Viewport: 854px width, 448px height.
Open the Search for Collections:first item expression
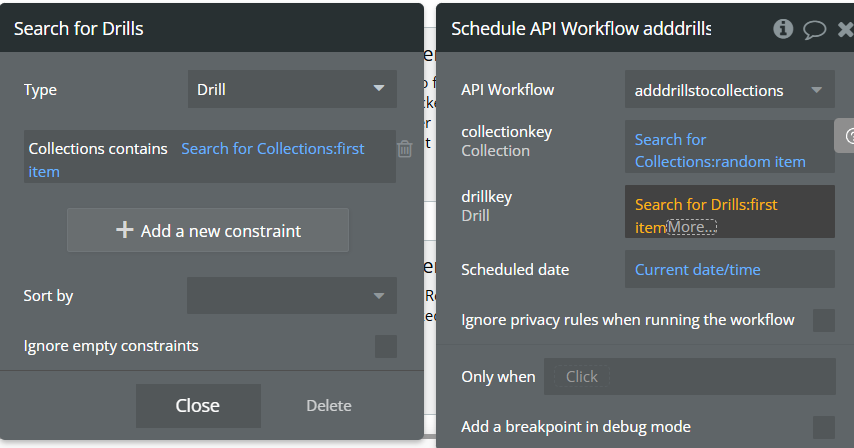tap(272, 149)
